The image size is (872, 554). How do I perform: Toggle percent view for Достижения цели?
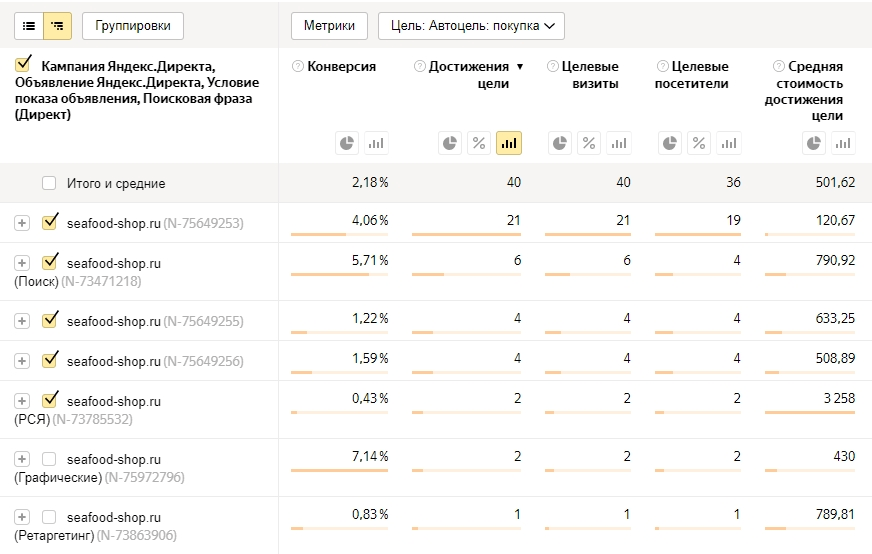(479, 143)
